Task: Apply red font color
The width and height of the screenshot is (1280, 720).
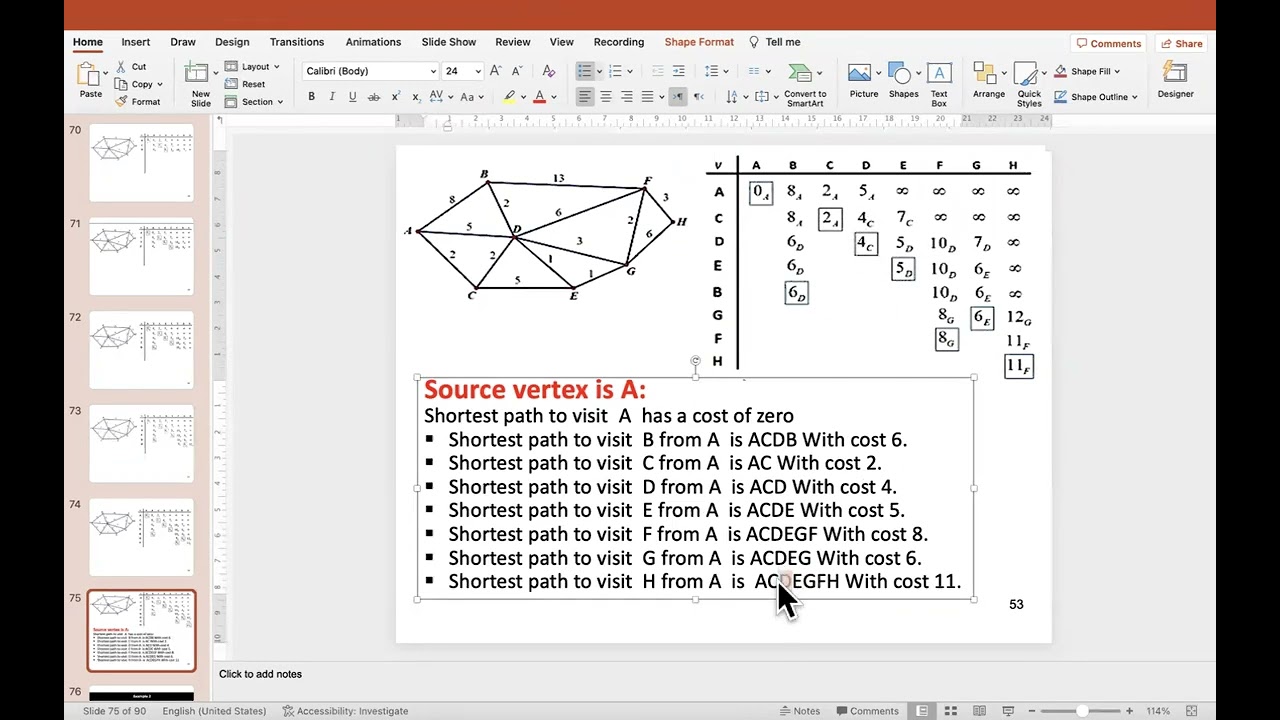Action: pyautogui.click(x=539, y=97)
